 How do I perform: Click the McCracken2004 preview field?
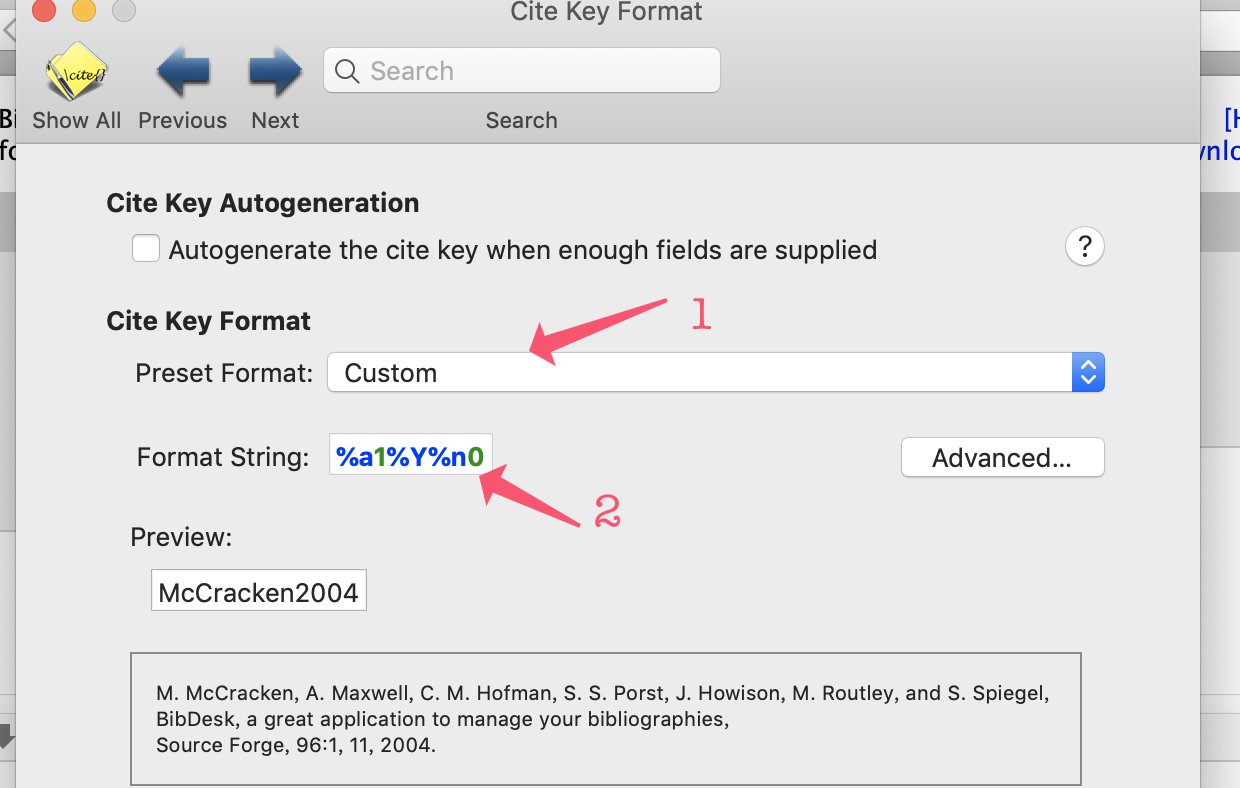click(258, 592)
